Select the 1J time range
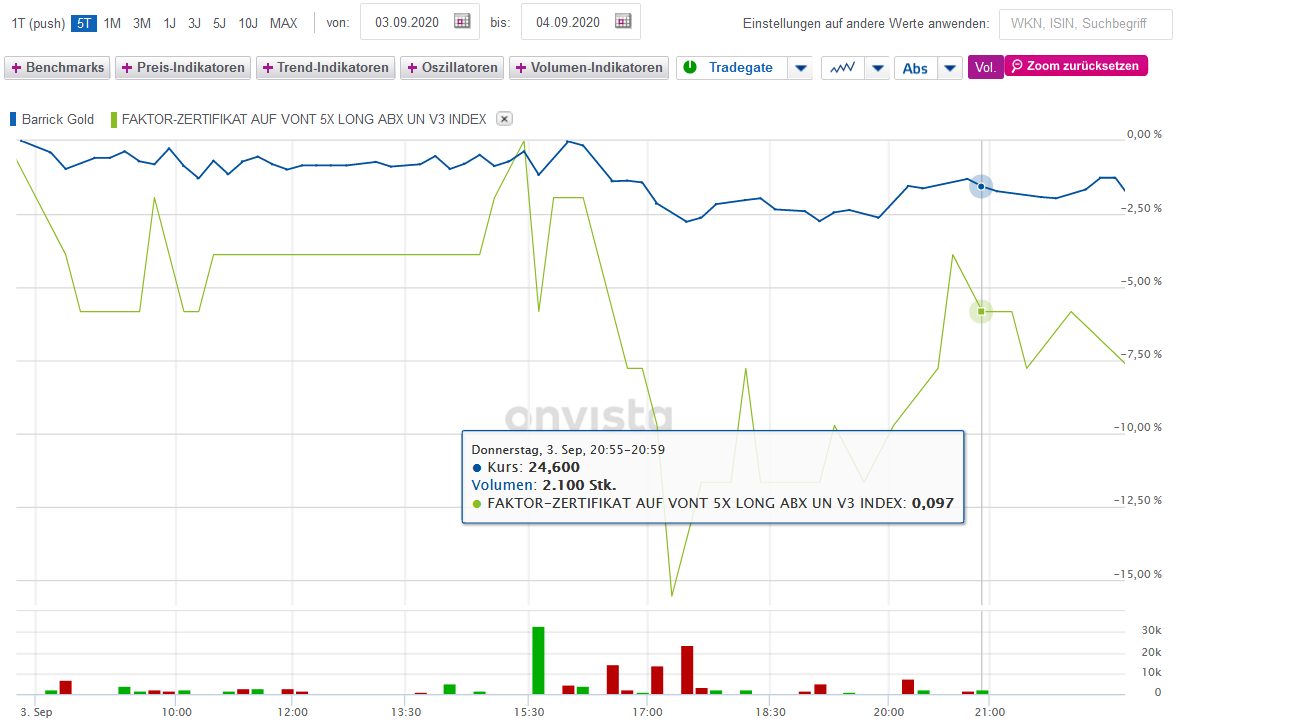Viewport: 1291px width, 728px height. click(170, 23)
